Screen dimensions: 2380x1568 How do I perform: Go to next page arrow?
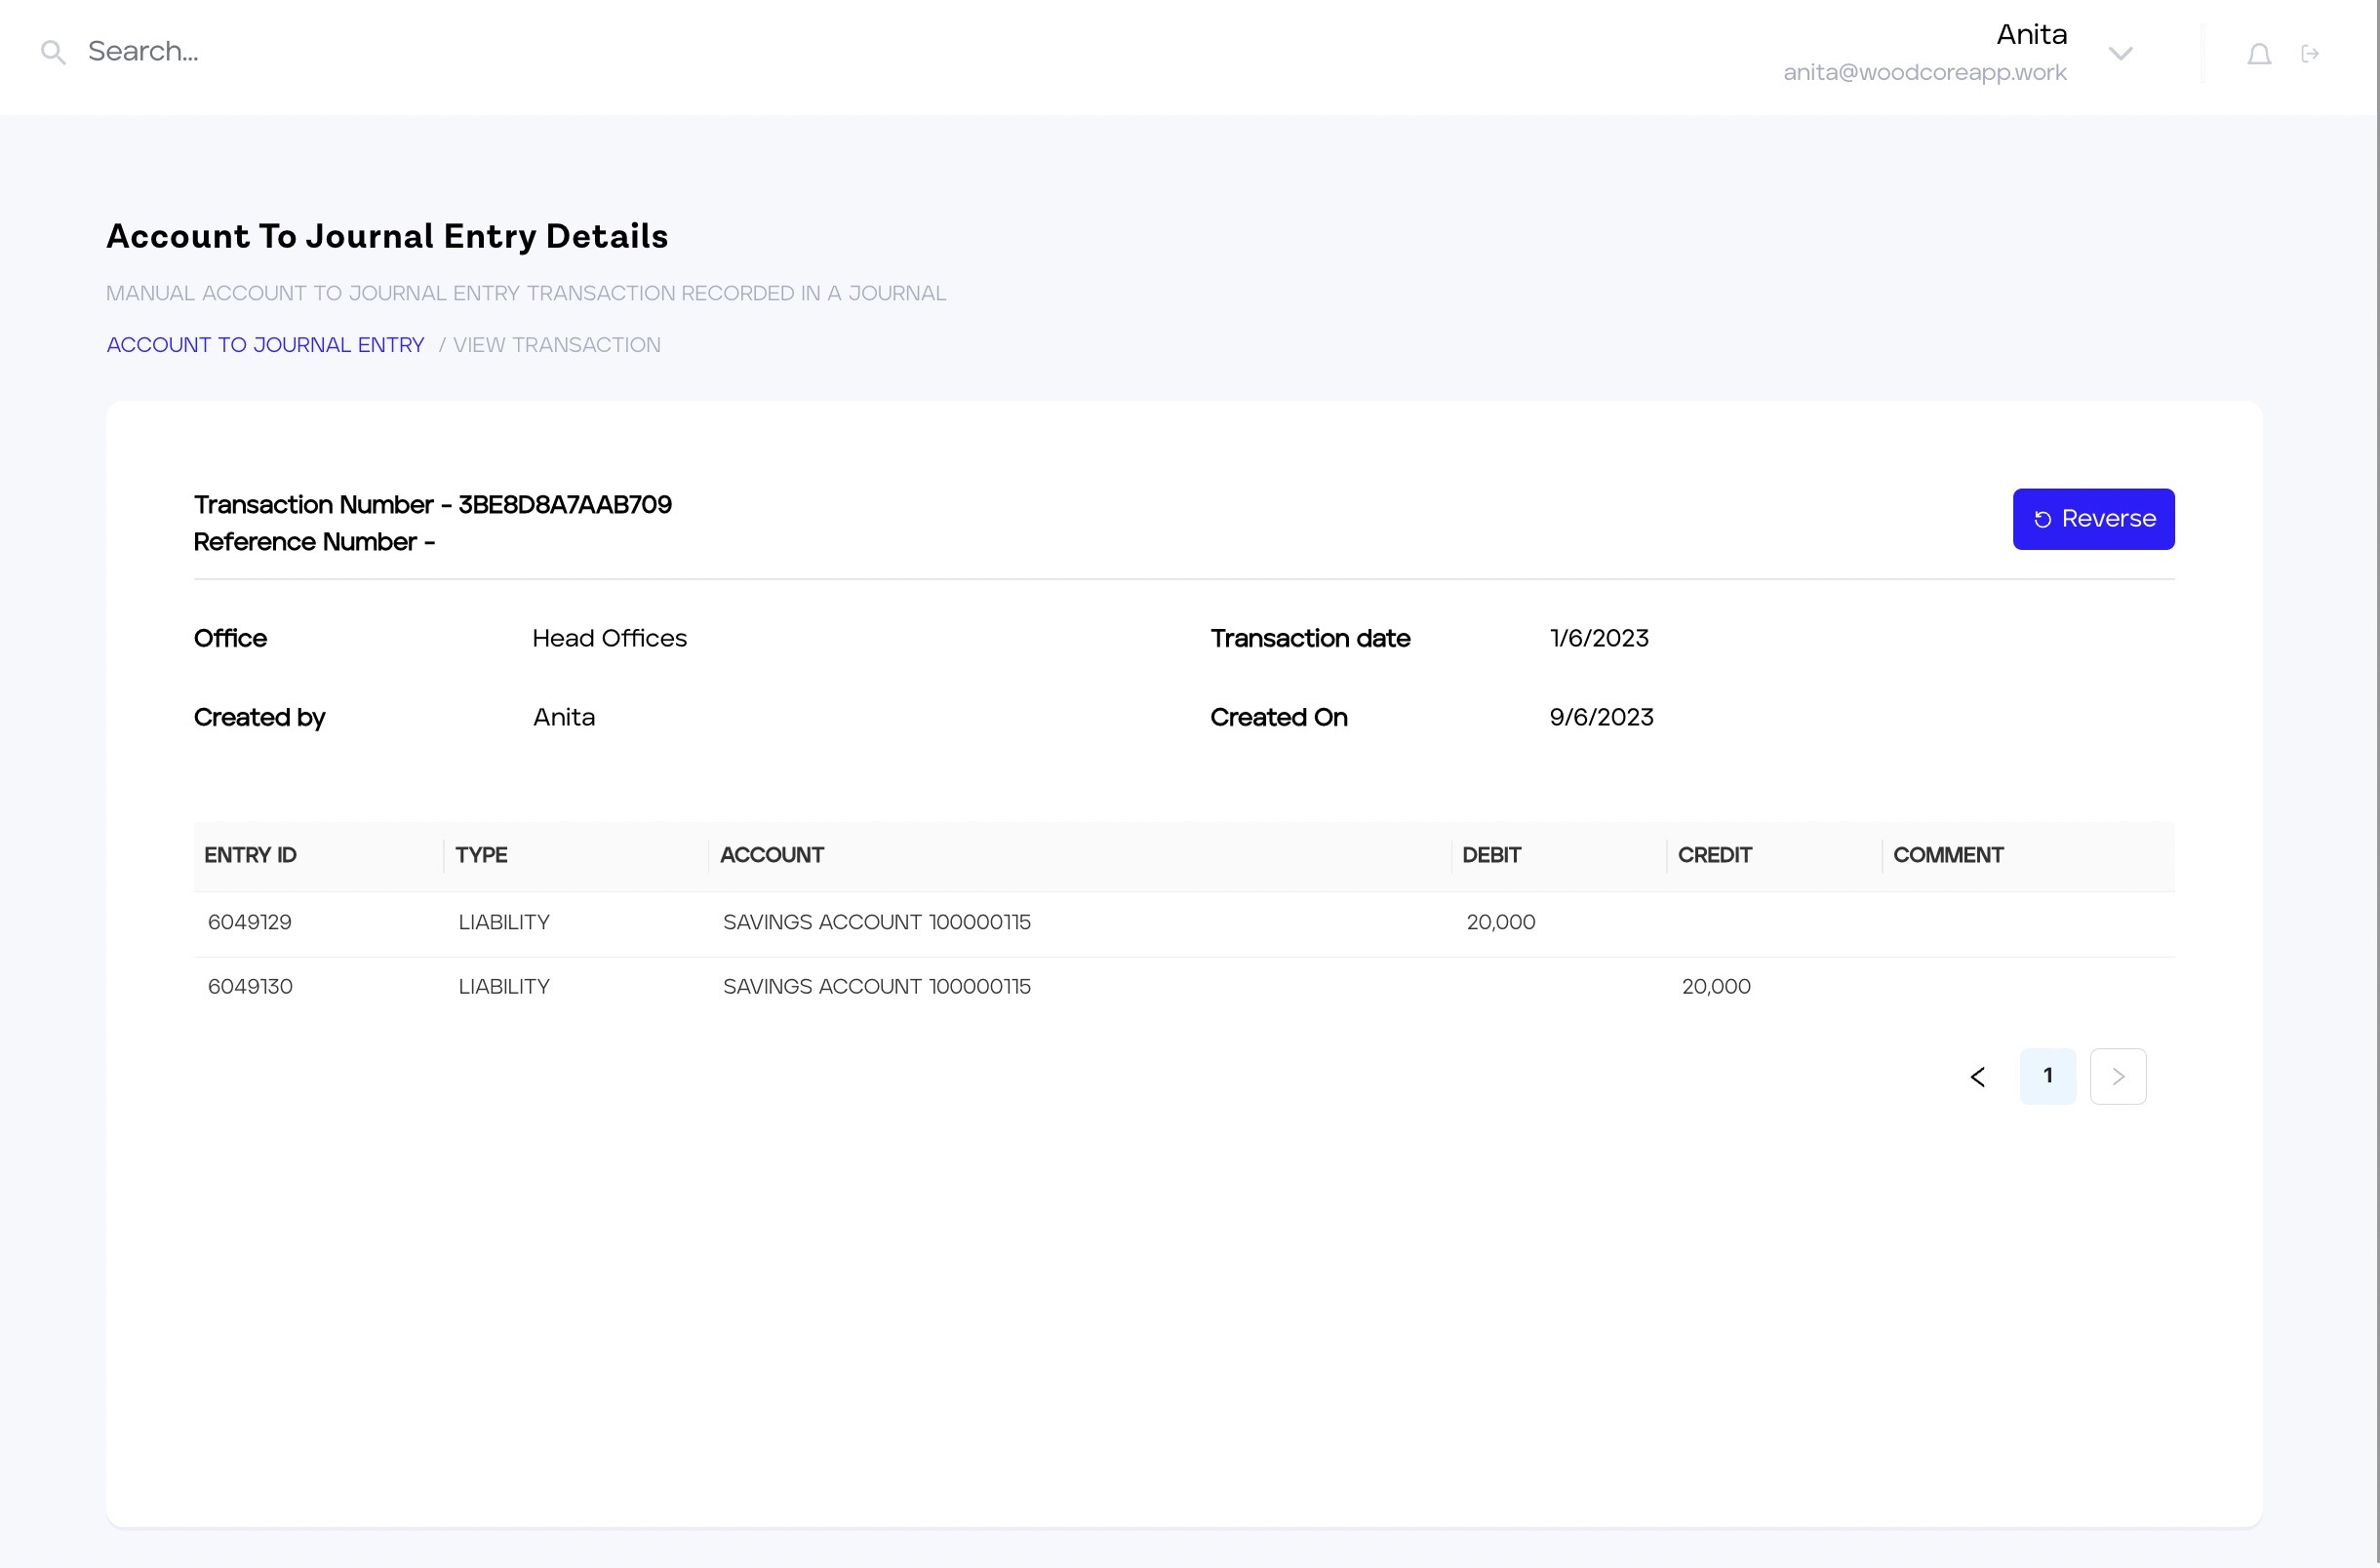2117,1077
